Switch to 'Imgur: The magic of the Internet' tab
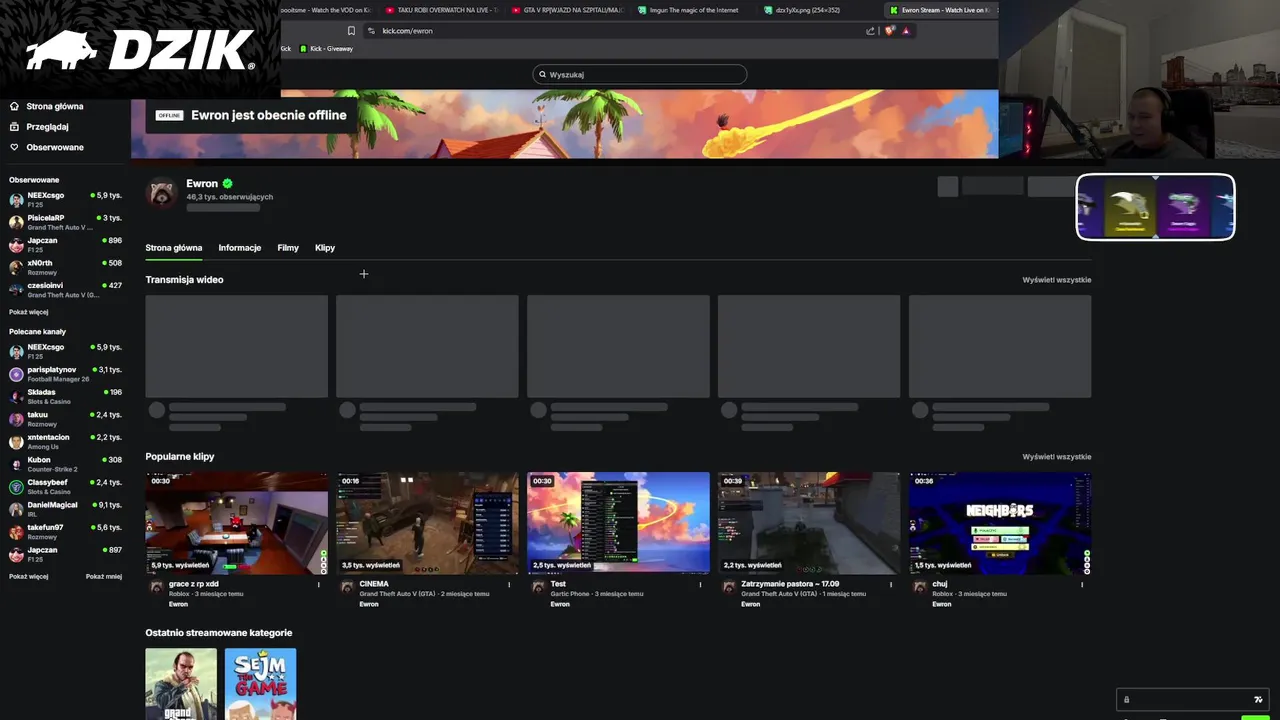Screen dimensions: 1280x720 (692, 10)
